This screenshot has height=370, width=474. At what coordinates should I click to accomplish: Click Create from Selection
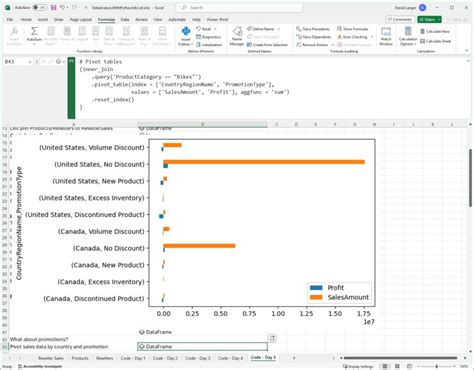[x=267, y=45]
